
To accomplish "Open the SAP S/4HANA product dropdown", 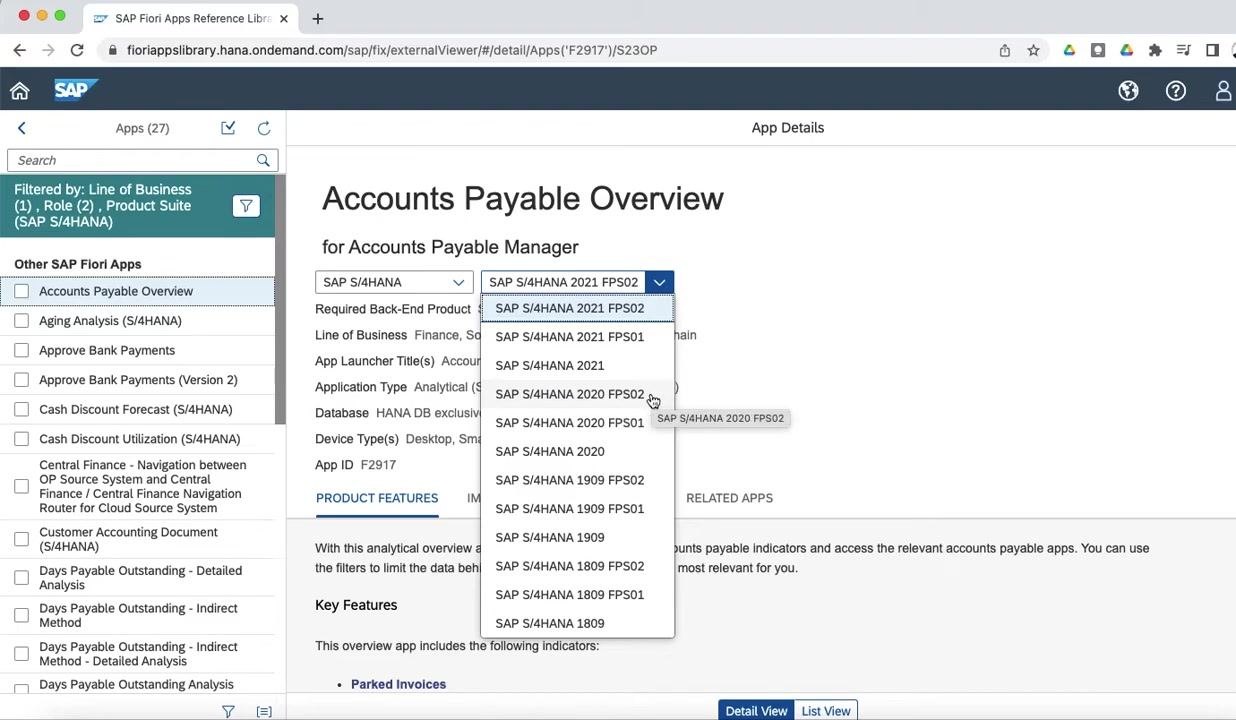I will 394,282.
